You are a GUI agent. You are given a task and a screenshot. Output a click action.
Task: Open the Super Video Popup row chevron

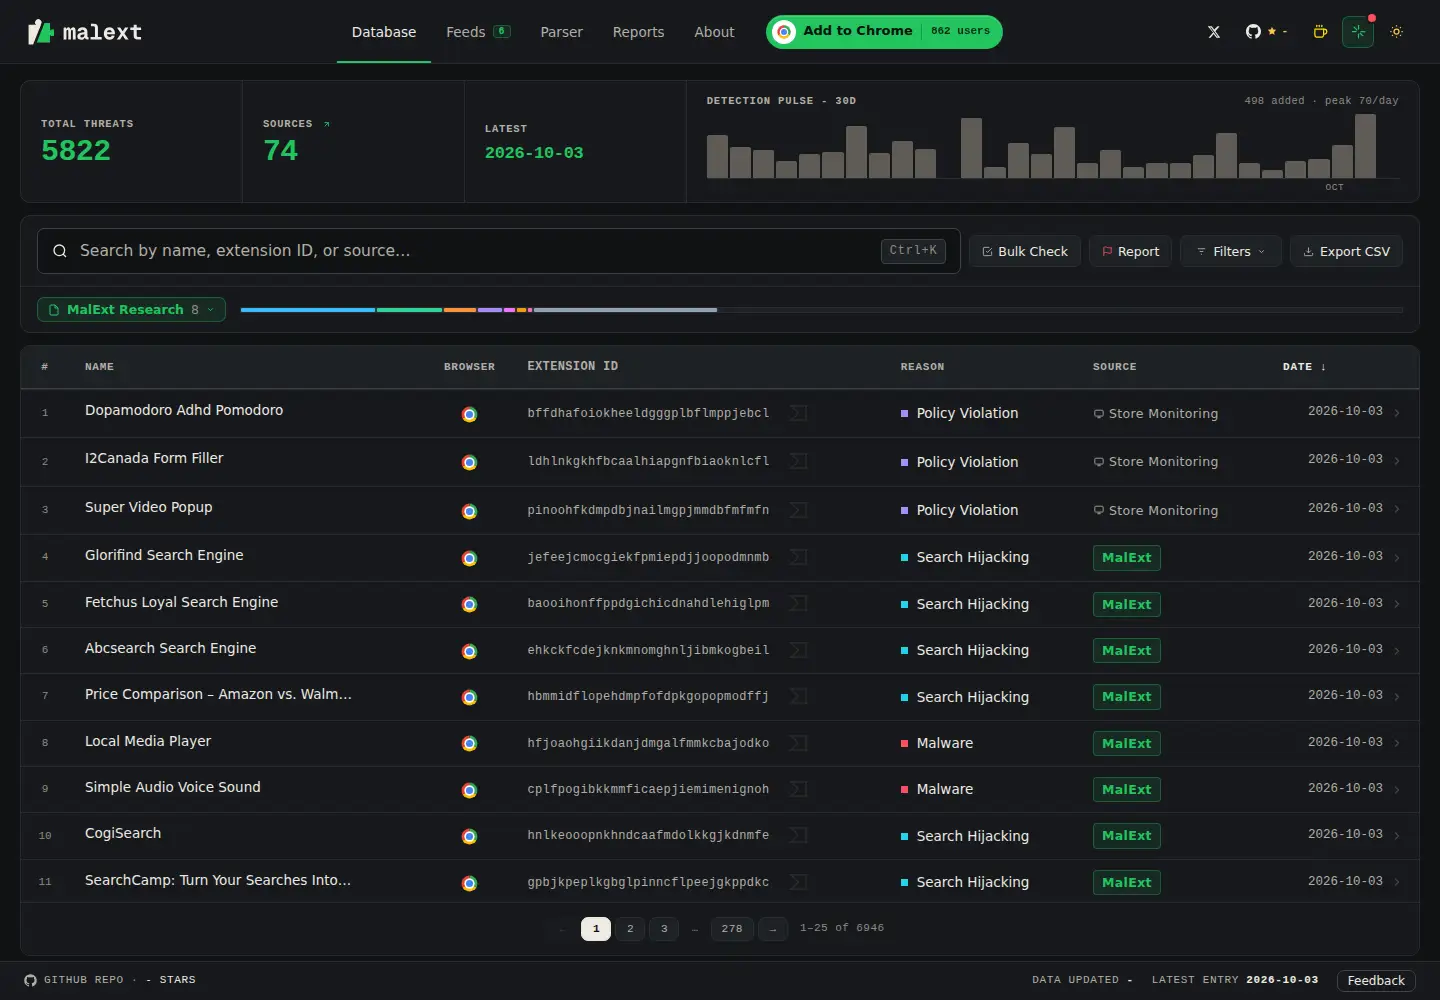point(1397,509)
